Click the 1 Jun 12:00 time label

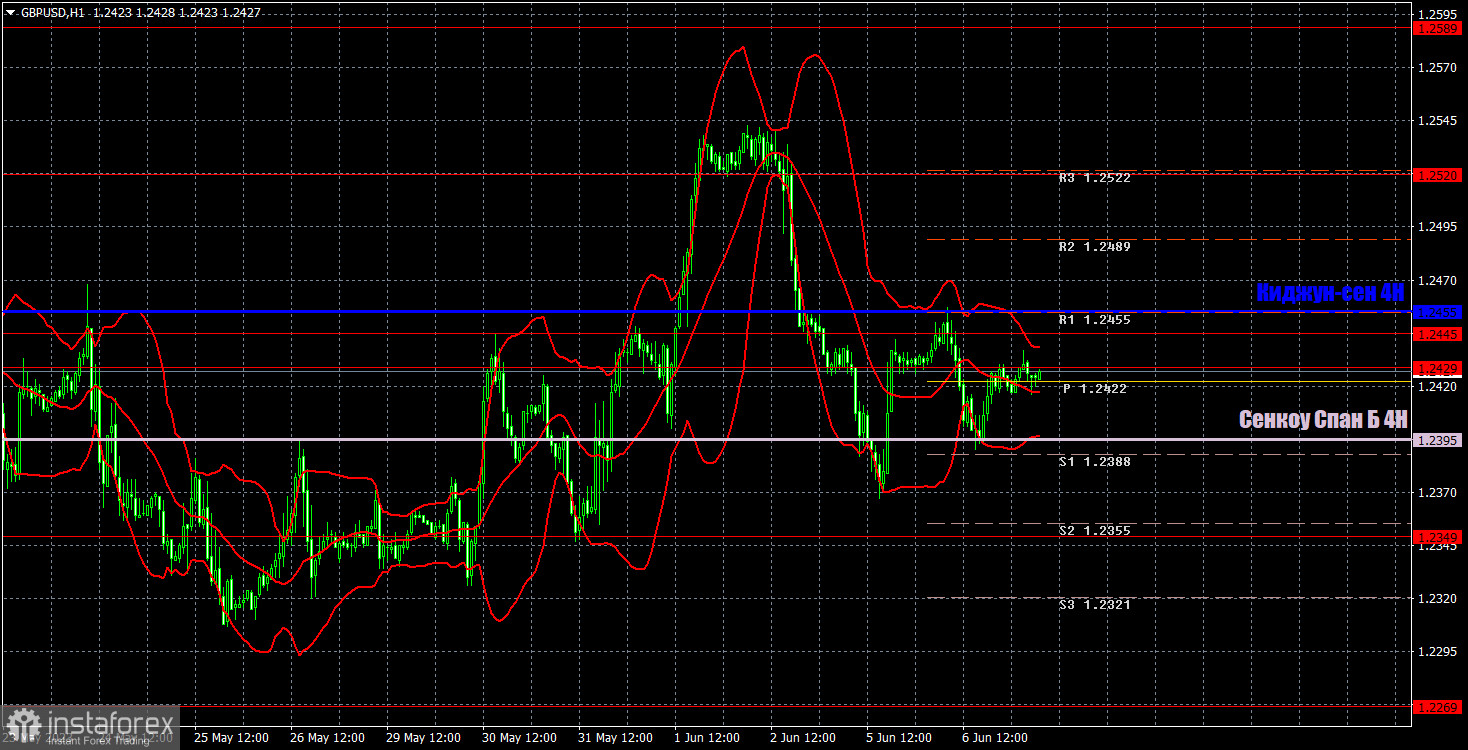[x=707, y=738]
